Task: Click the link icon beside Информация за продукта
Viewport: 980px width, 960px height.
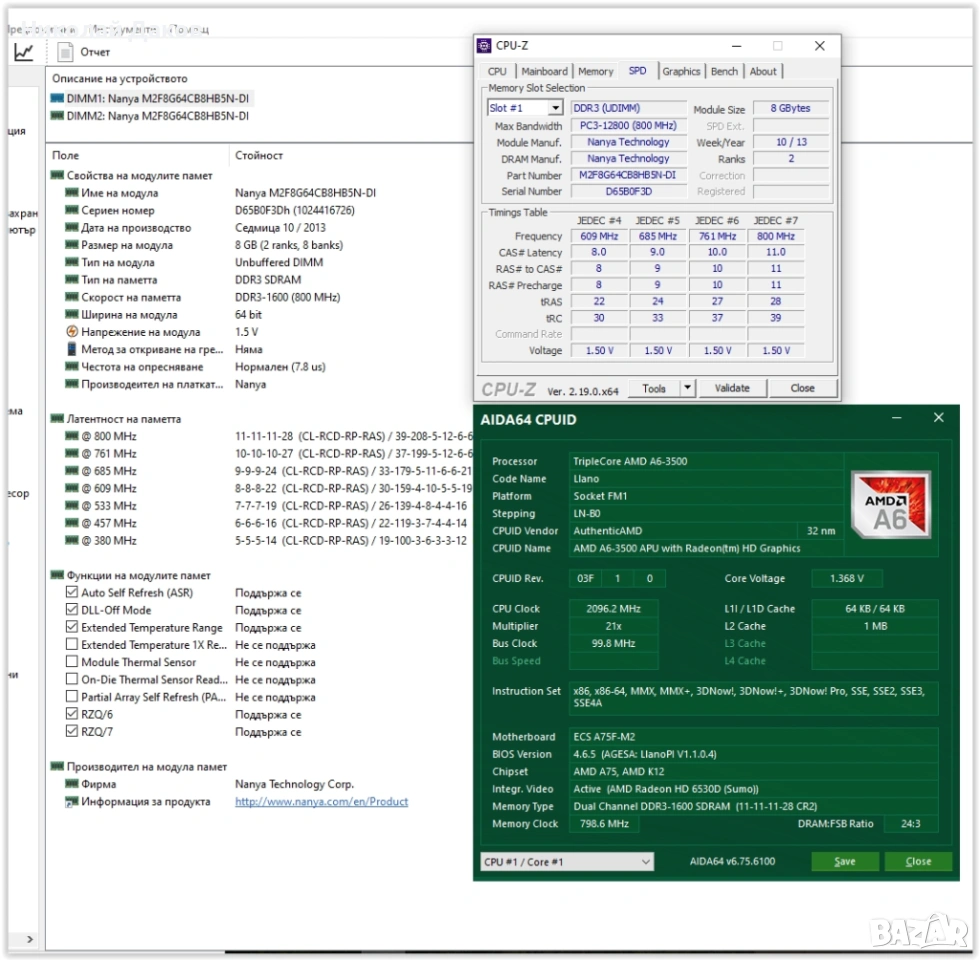Action: tap(72, 802)
